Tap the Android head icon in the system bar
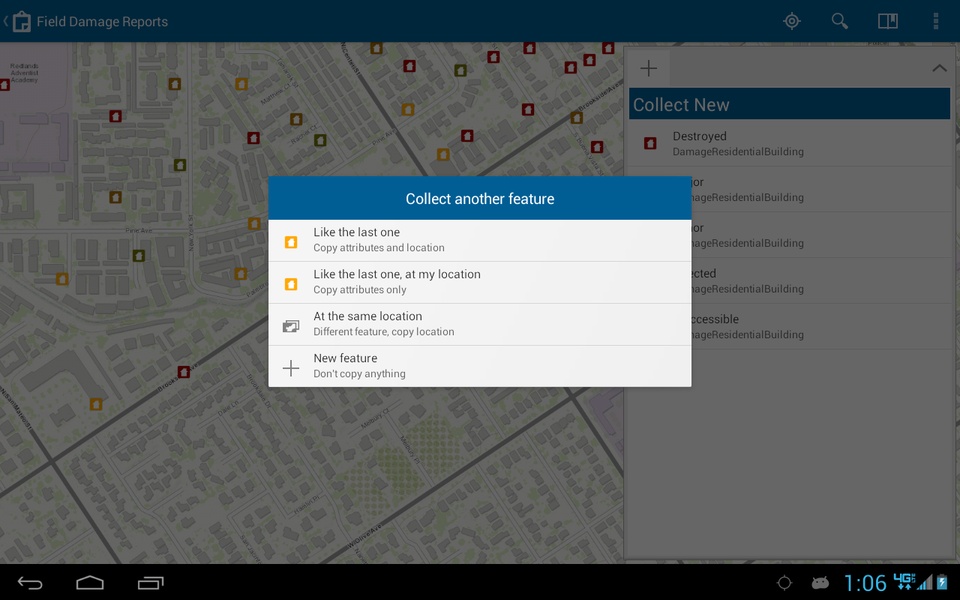 tap(820, 583)
